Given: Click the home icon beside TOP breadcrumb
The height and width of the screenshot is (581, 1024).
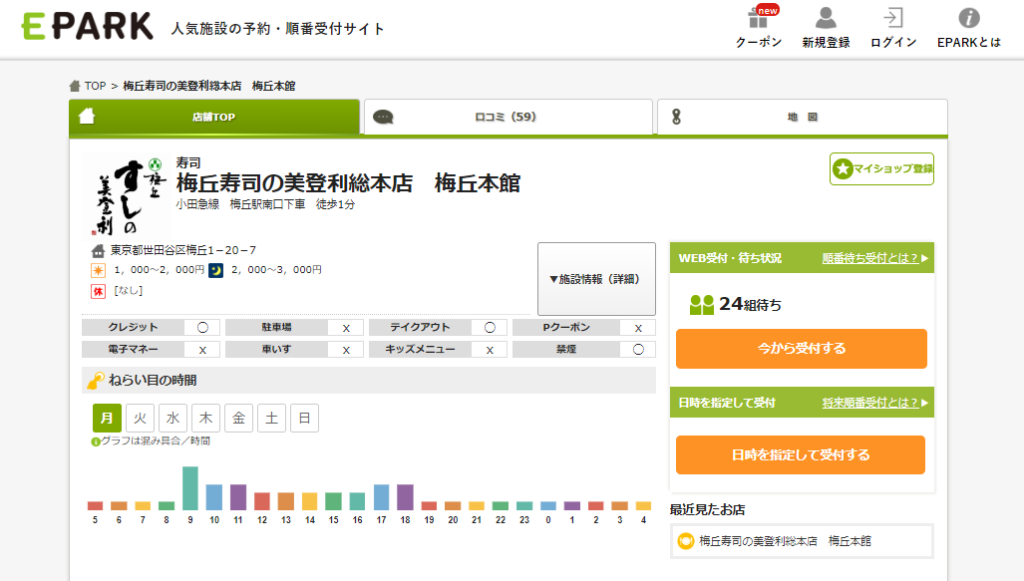Looking at the screenshot, I should click(x=74, y=86).
